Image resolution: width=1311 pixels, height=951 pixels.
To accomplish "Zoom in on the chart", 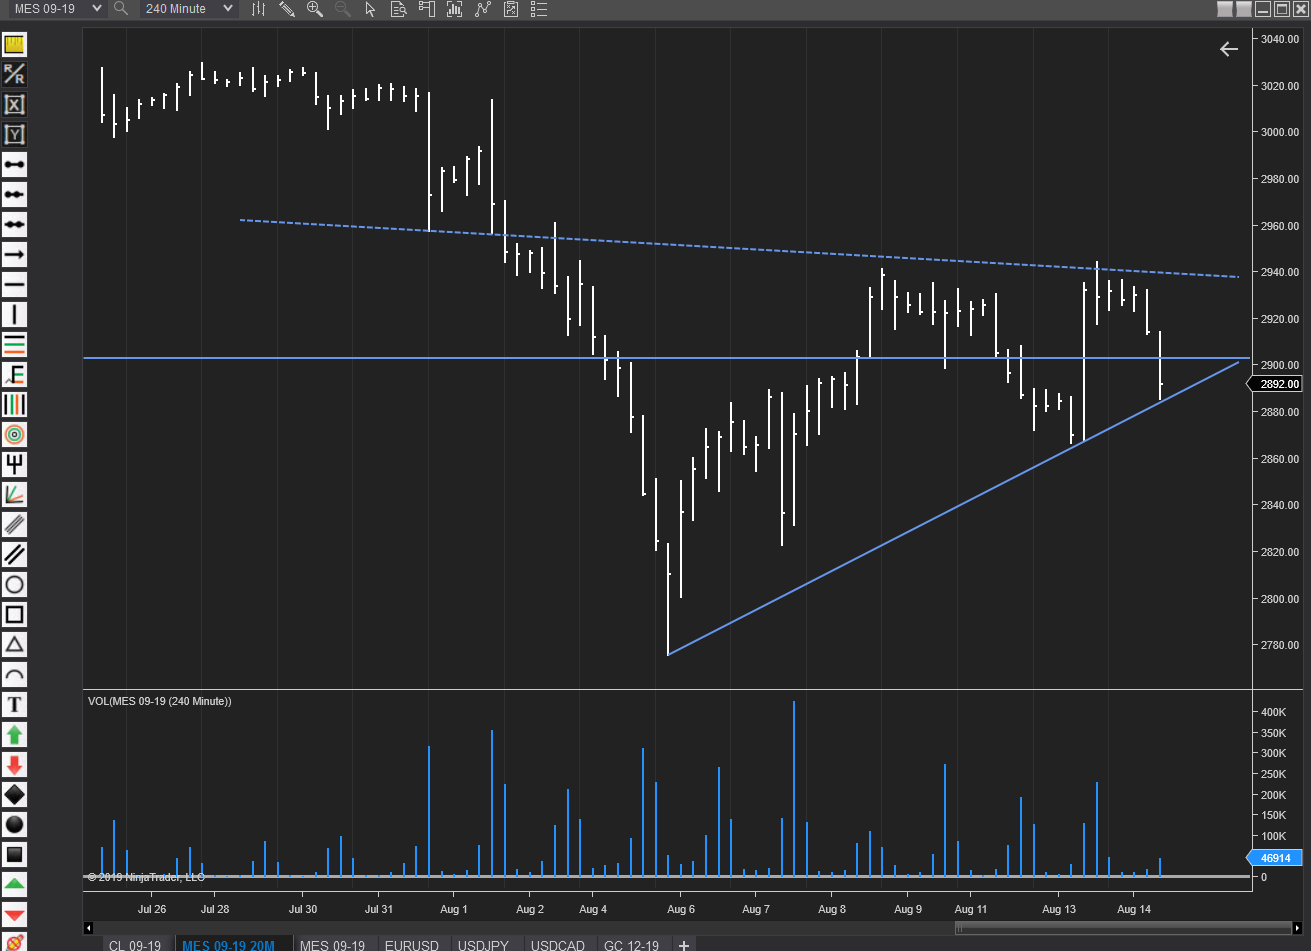I will click(315, 8).
